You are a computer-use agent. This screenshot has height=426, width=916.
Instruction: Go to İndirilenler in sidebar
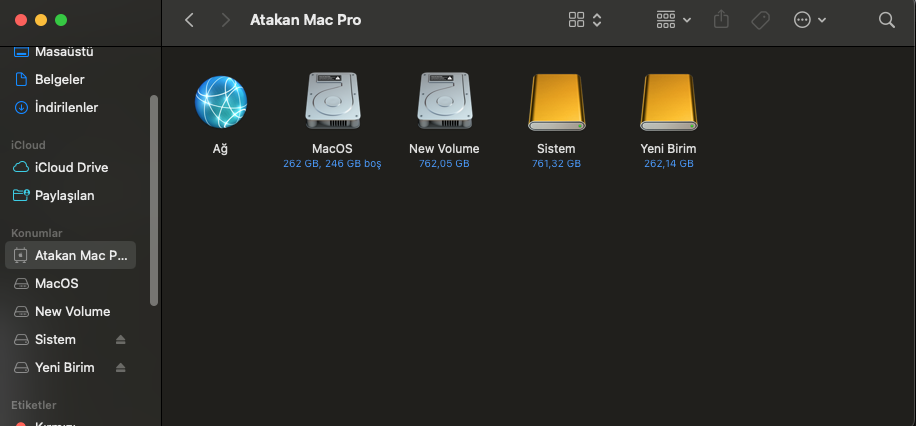[66, 107]
